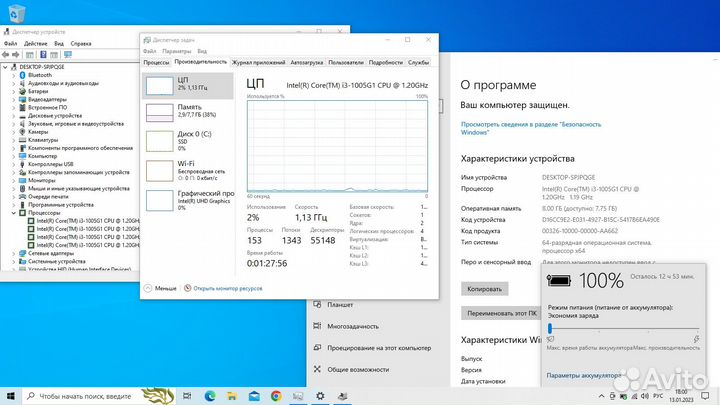Open the notification center icon
This screenshot has height=405, width=720.
click(705, 396)
